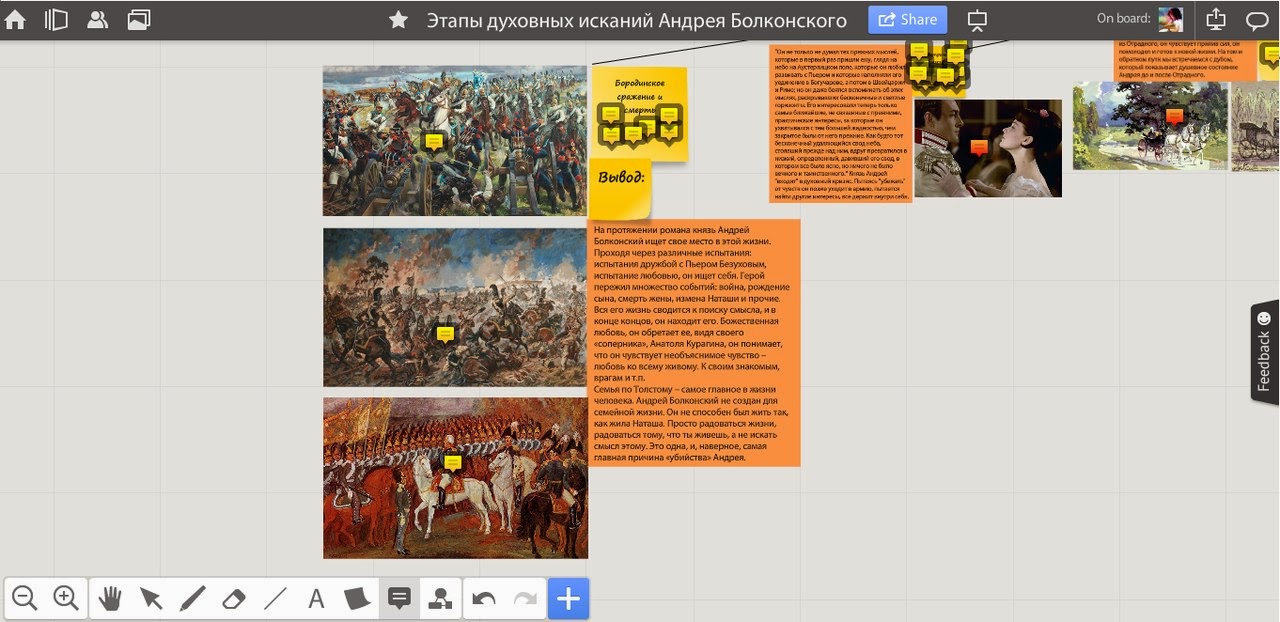The height and width of the screenshot is (622, 1280).
Task: Select the dancing couple photo
Action: [x=988, y=148]
